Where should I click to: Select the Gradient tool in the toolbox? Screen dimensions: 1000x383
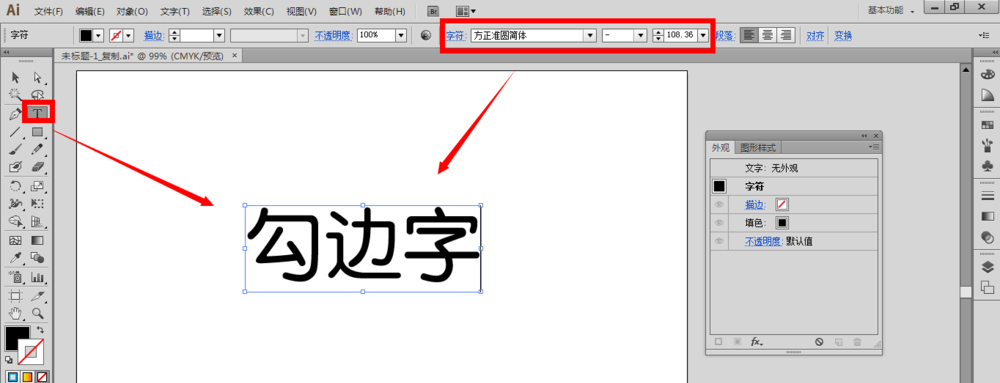(38, 240)
